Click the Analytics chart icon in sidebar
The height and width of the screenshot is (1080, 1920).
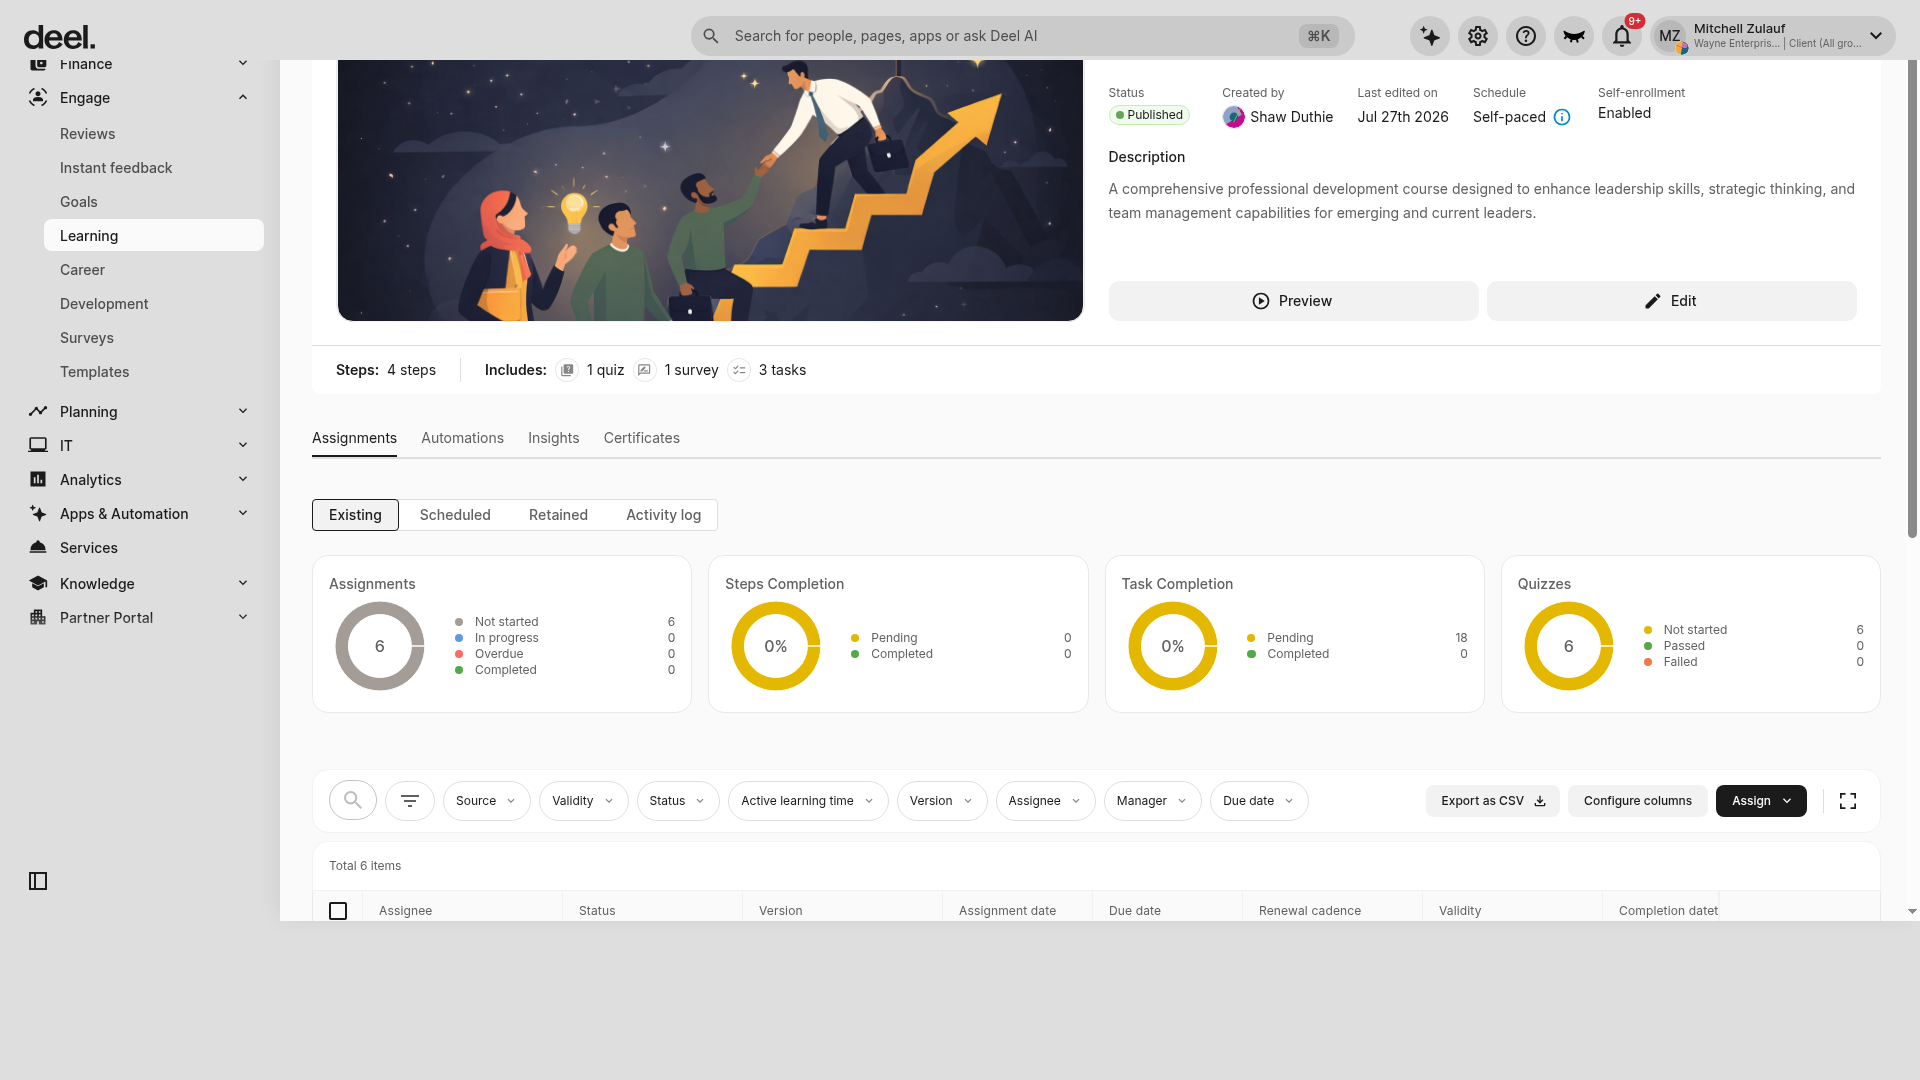click(x=38, y=480)
